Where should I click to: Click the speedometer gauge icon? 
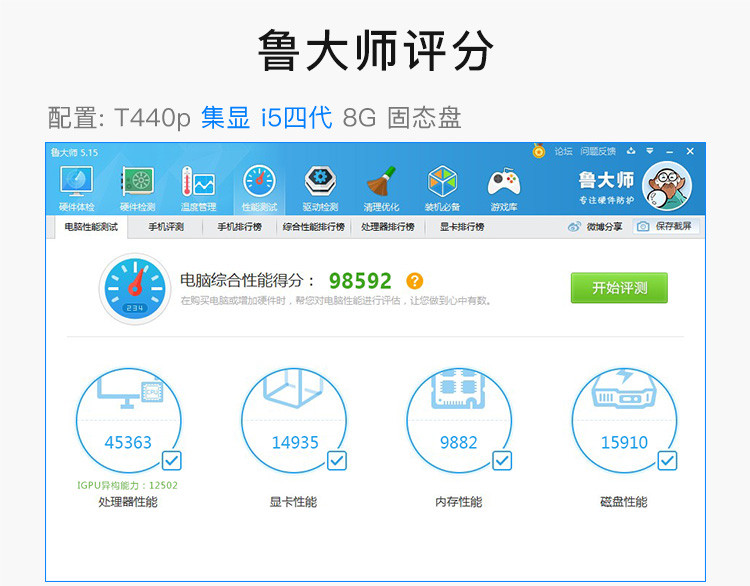135,289
